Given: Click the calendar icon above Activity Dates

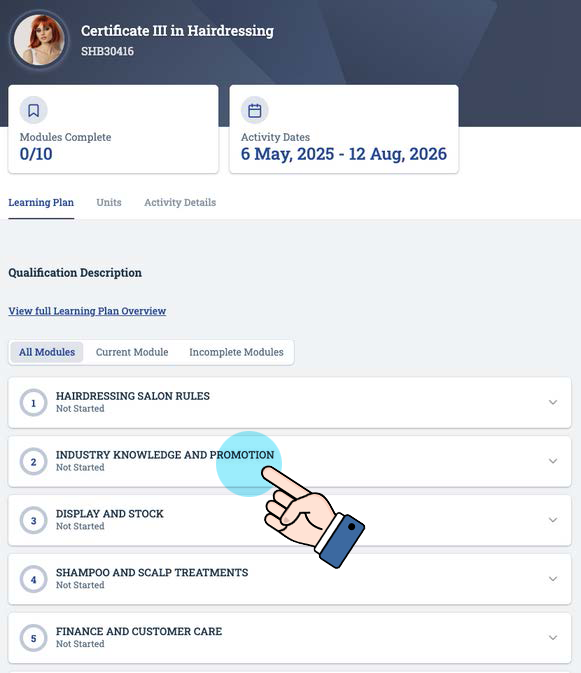Looking at the screenshot, I should [x=254, y=110].
